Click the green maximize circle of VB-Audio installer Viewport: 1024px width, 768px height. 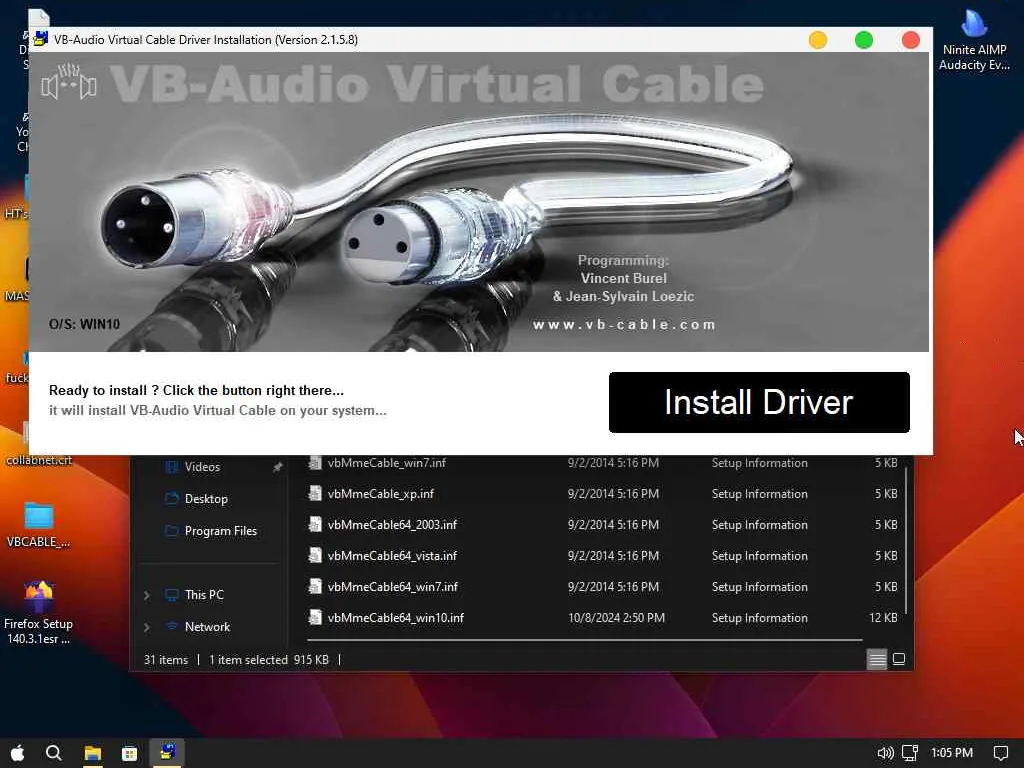coord(864,40)
